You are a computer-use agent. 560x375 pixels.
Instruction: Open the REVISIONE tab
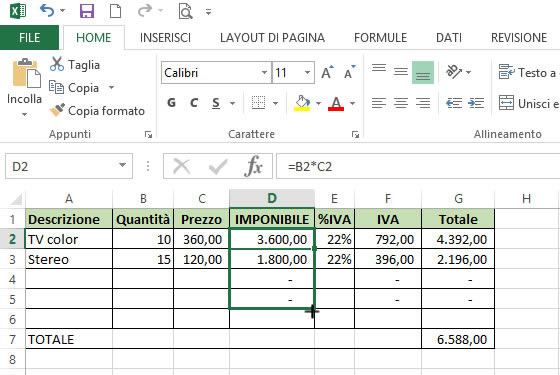[519, 38]
